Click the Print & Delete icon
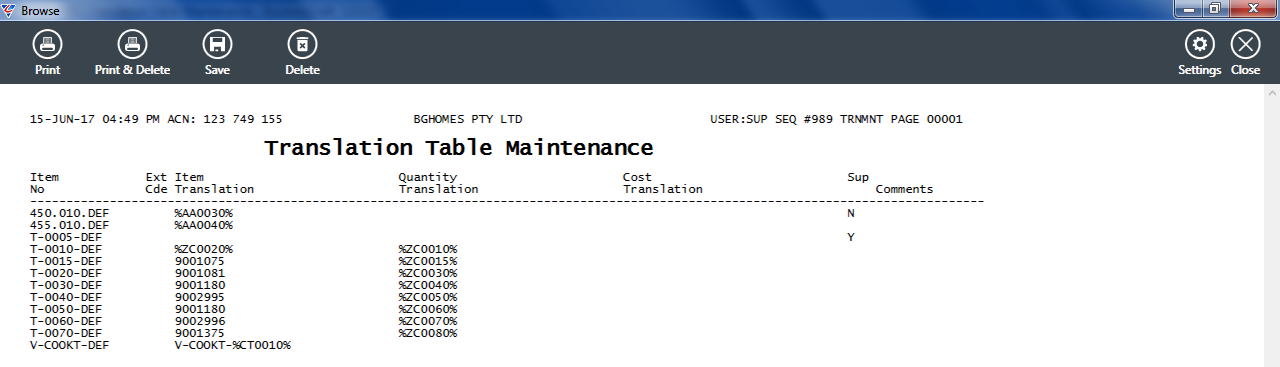The height and width of the screenshot is (367, 1280). click(x=132, y=44)
